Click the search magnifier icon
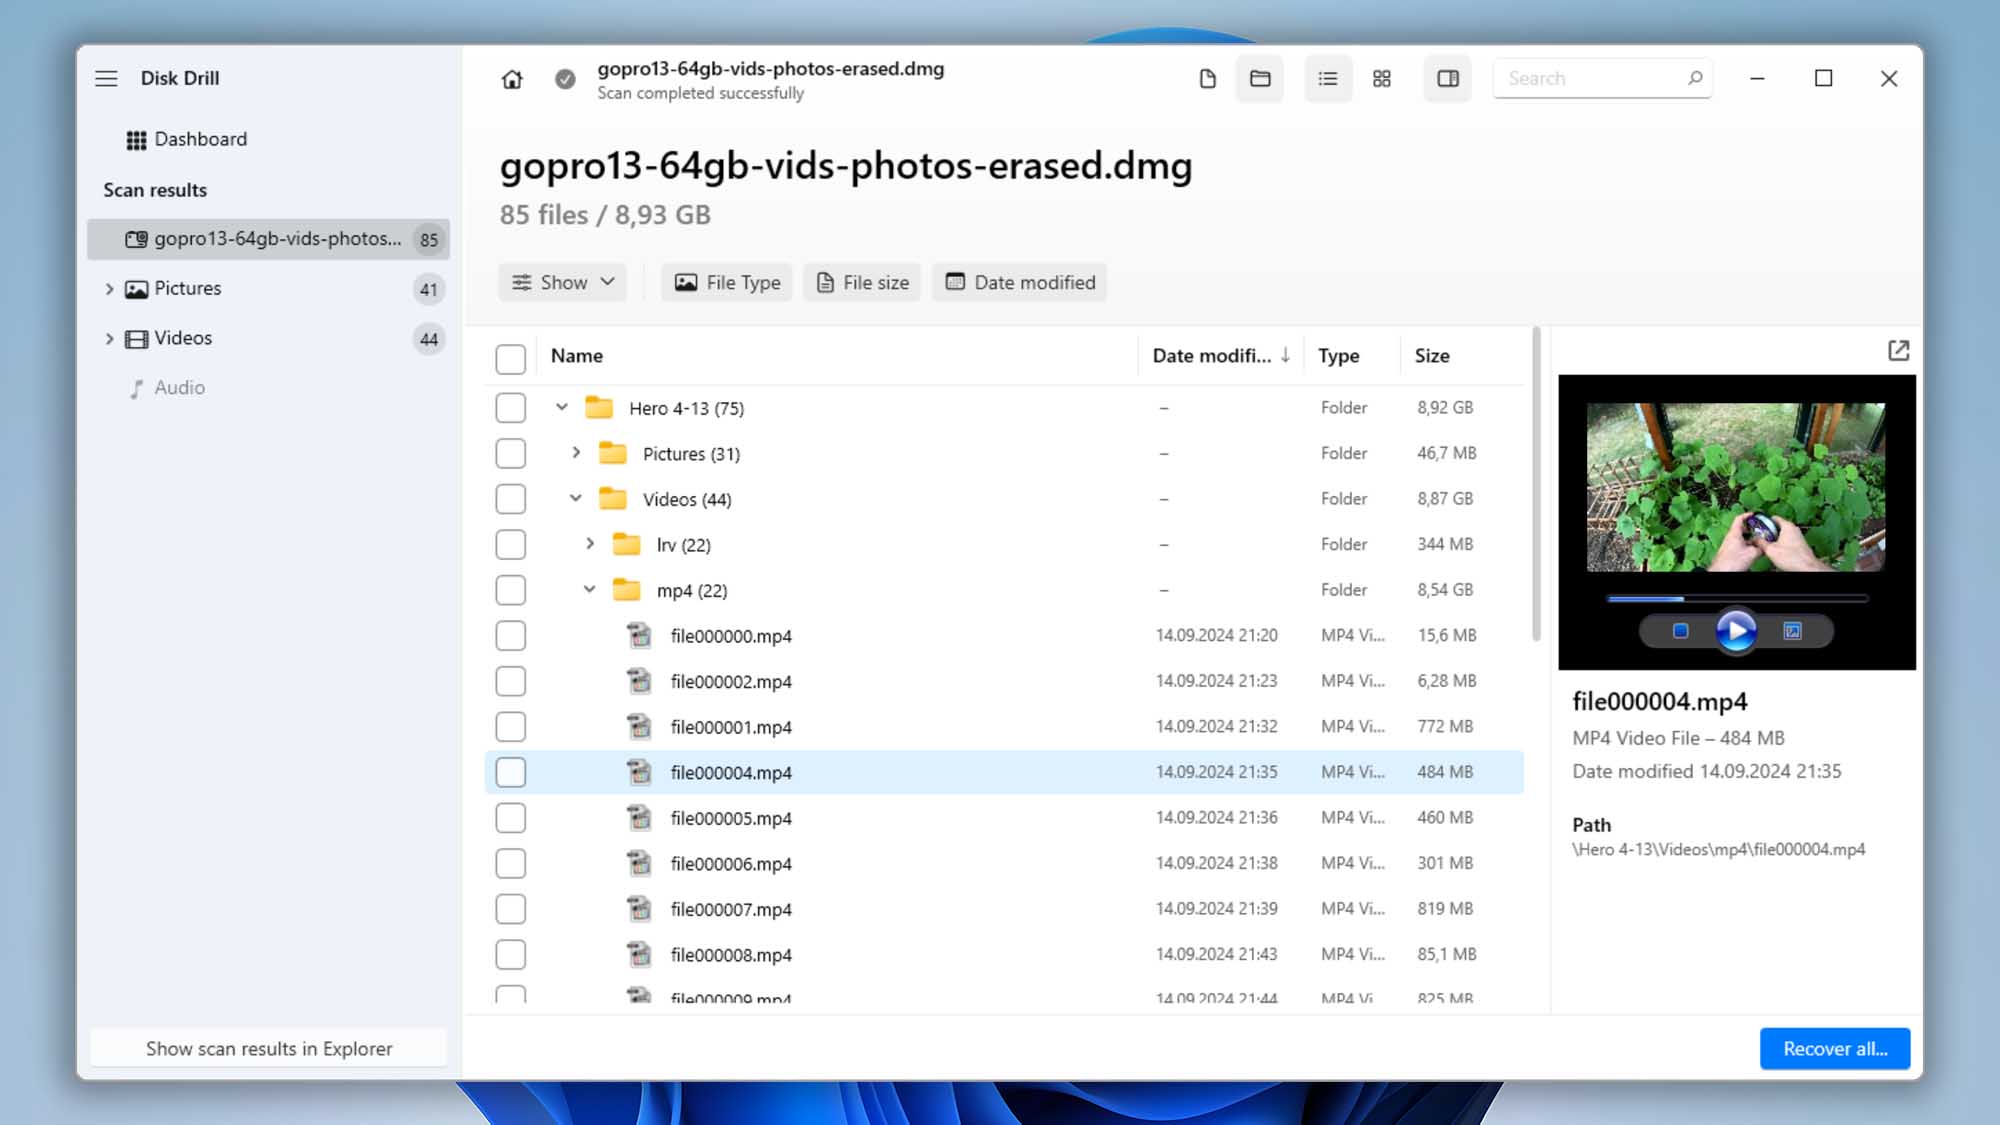The height and width of the screenshot is (1125, 2000). click(x=1695, y=78)
